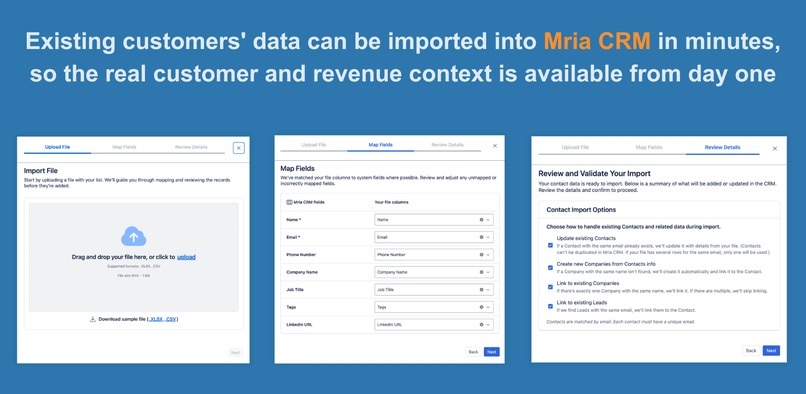Click the cloud upload icon in drop zone
This screenshot has width=806, height=394.
point(134,236)
